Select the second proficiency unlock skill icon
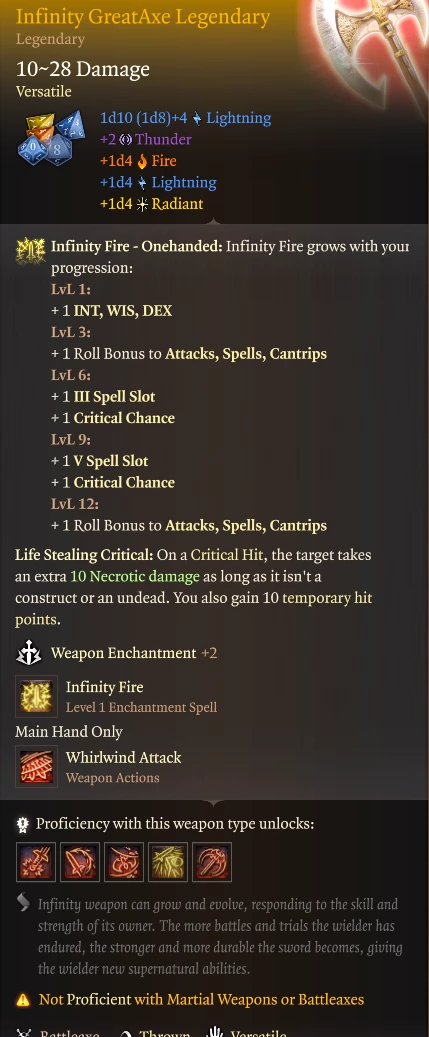 [80, 862]
